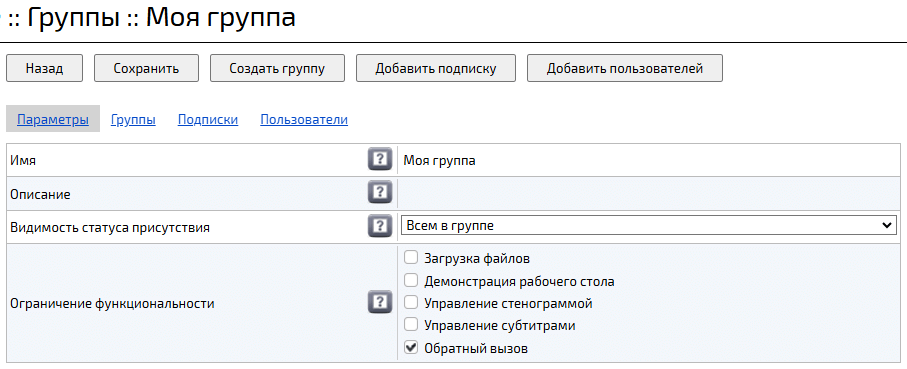Image resolution: width=907 pixels, height=369 pixels.
Task: Switch to the Группы tab
Action: (133, 120)
